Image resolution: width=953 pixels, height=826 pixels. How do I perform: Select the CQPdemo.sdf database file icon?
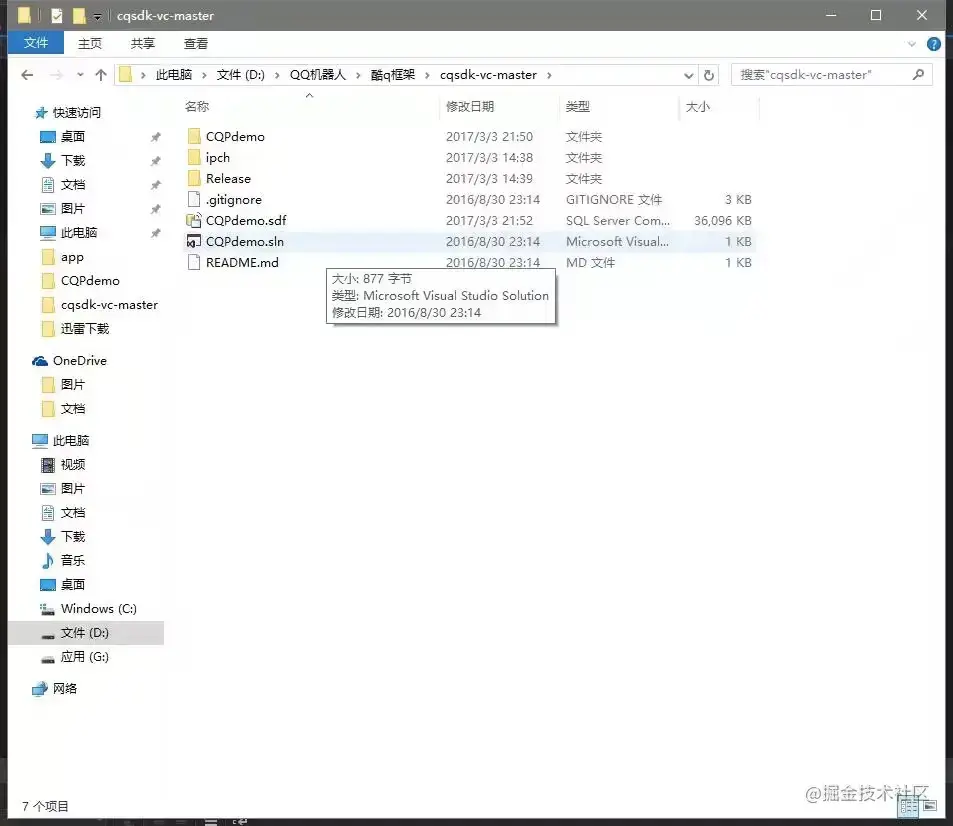(x=194, y=221)
